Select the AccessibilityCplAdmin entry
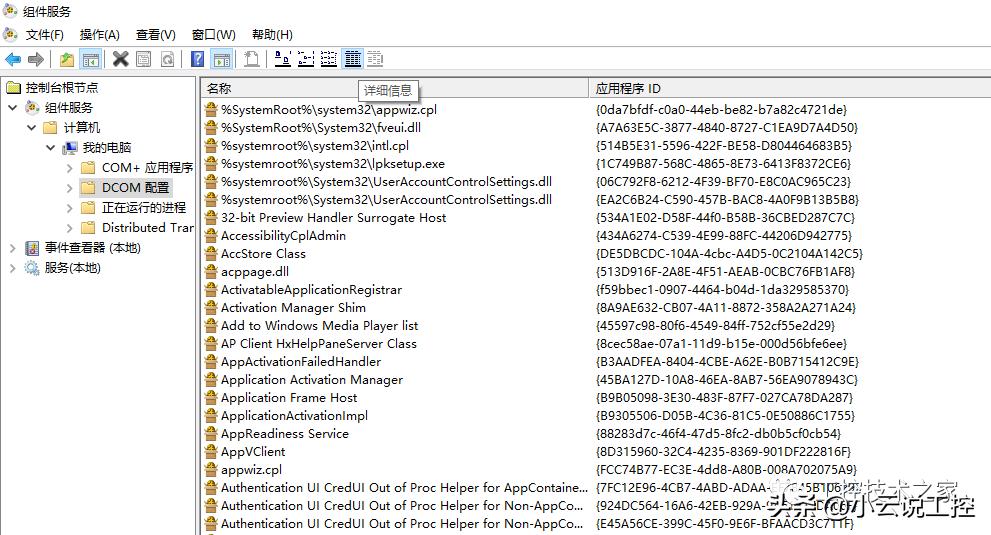Viewport: 991px width, 535px height. [283, 236]
